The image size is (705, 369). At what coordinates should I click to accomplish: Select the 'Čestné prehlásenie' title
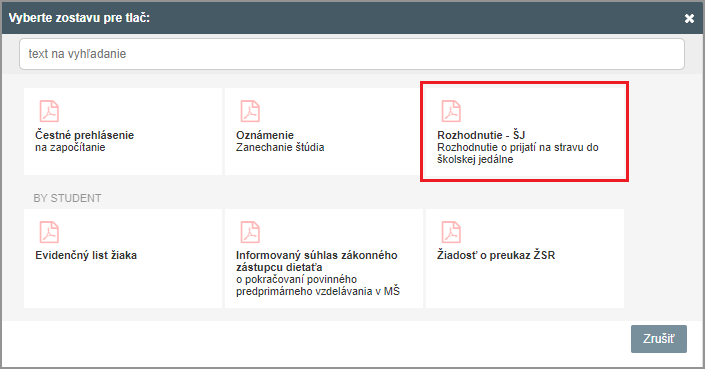[85, 135]
